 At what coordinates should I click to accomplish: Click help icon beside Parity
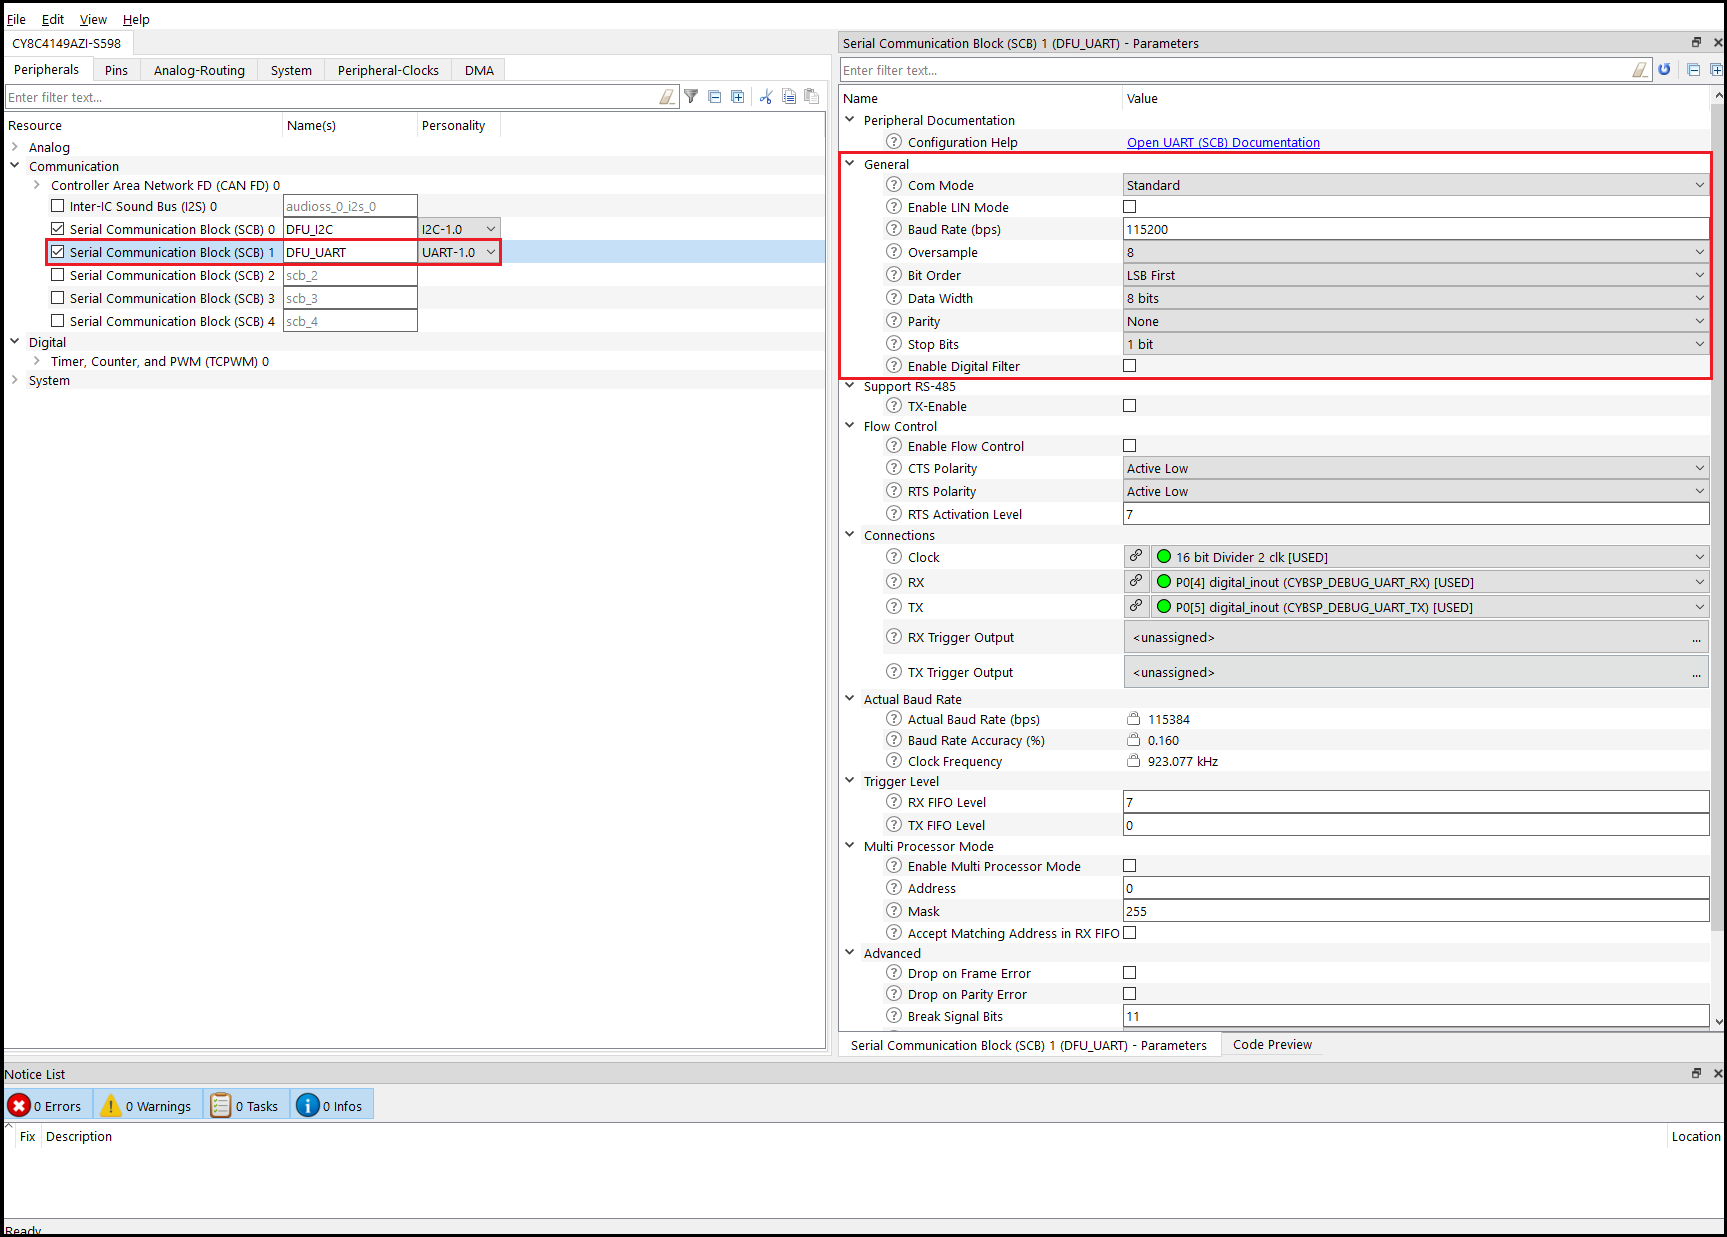pos(894,321)
